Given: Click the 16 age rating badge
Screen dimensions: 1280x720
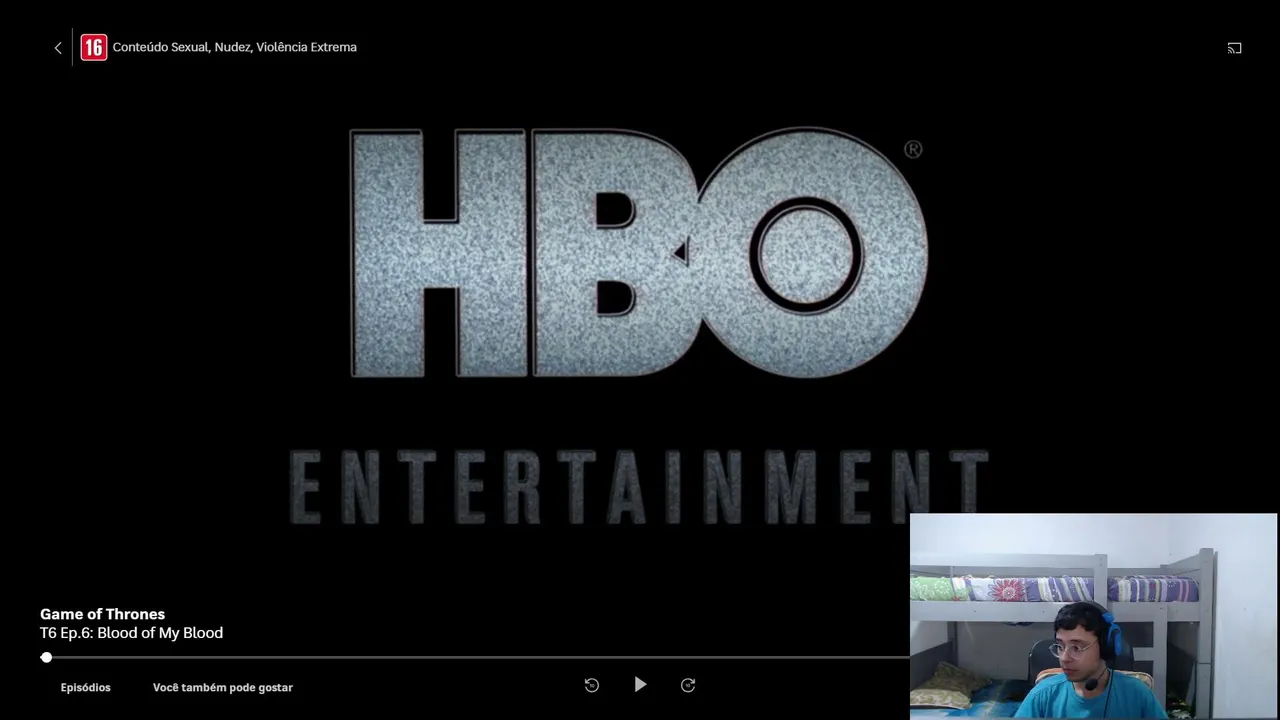Looking at the screenshot, I should pyautogui.click(x=93, y=47).
